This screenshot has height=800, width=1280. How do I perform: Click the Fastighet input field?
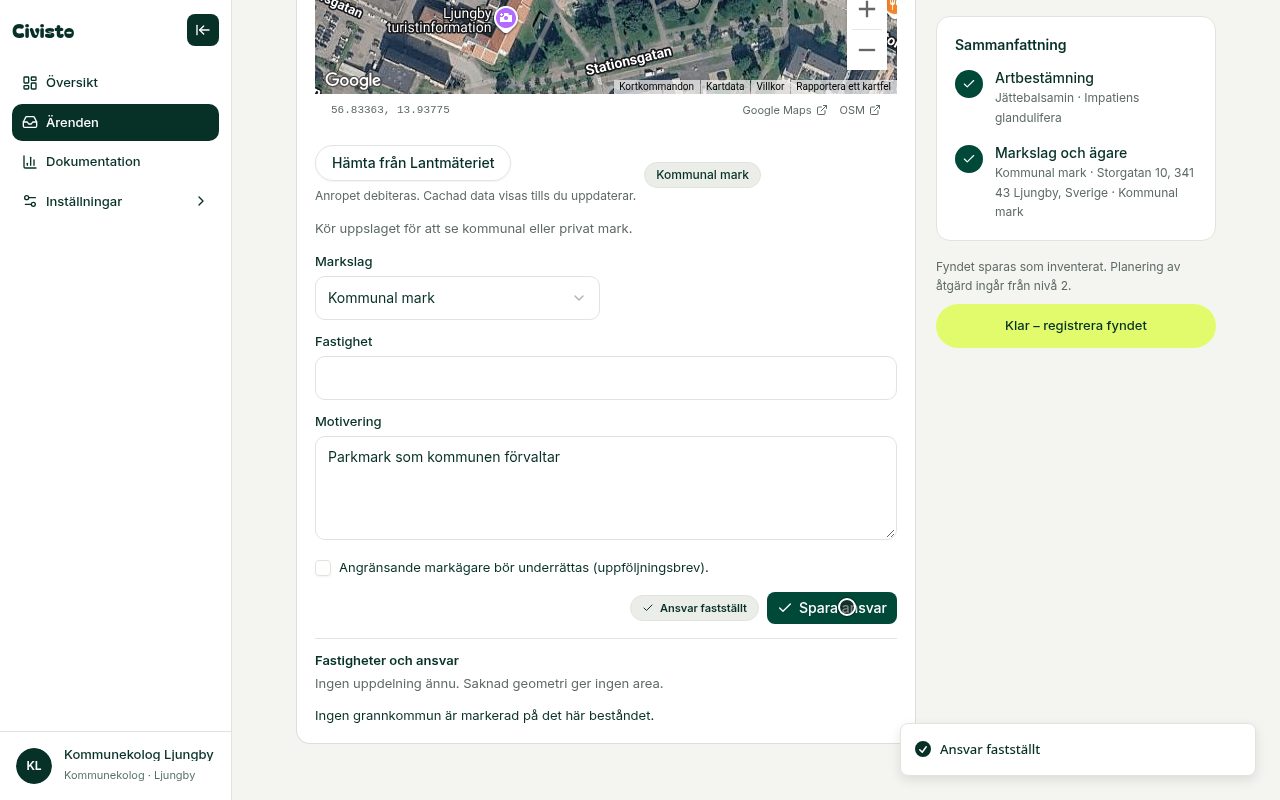point(606,378)
